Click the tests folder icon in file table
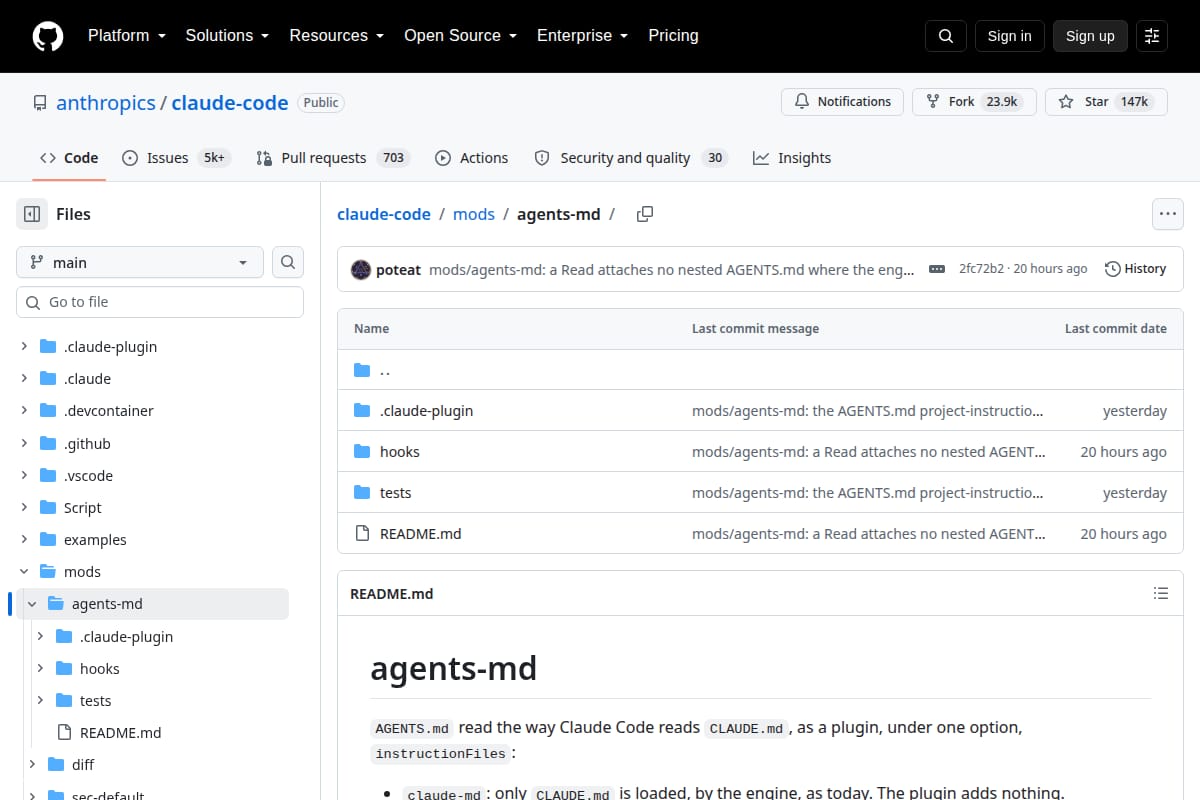This screenshot has height=800, width=1200. tap(362, 493)
